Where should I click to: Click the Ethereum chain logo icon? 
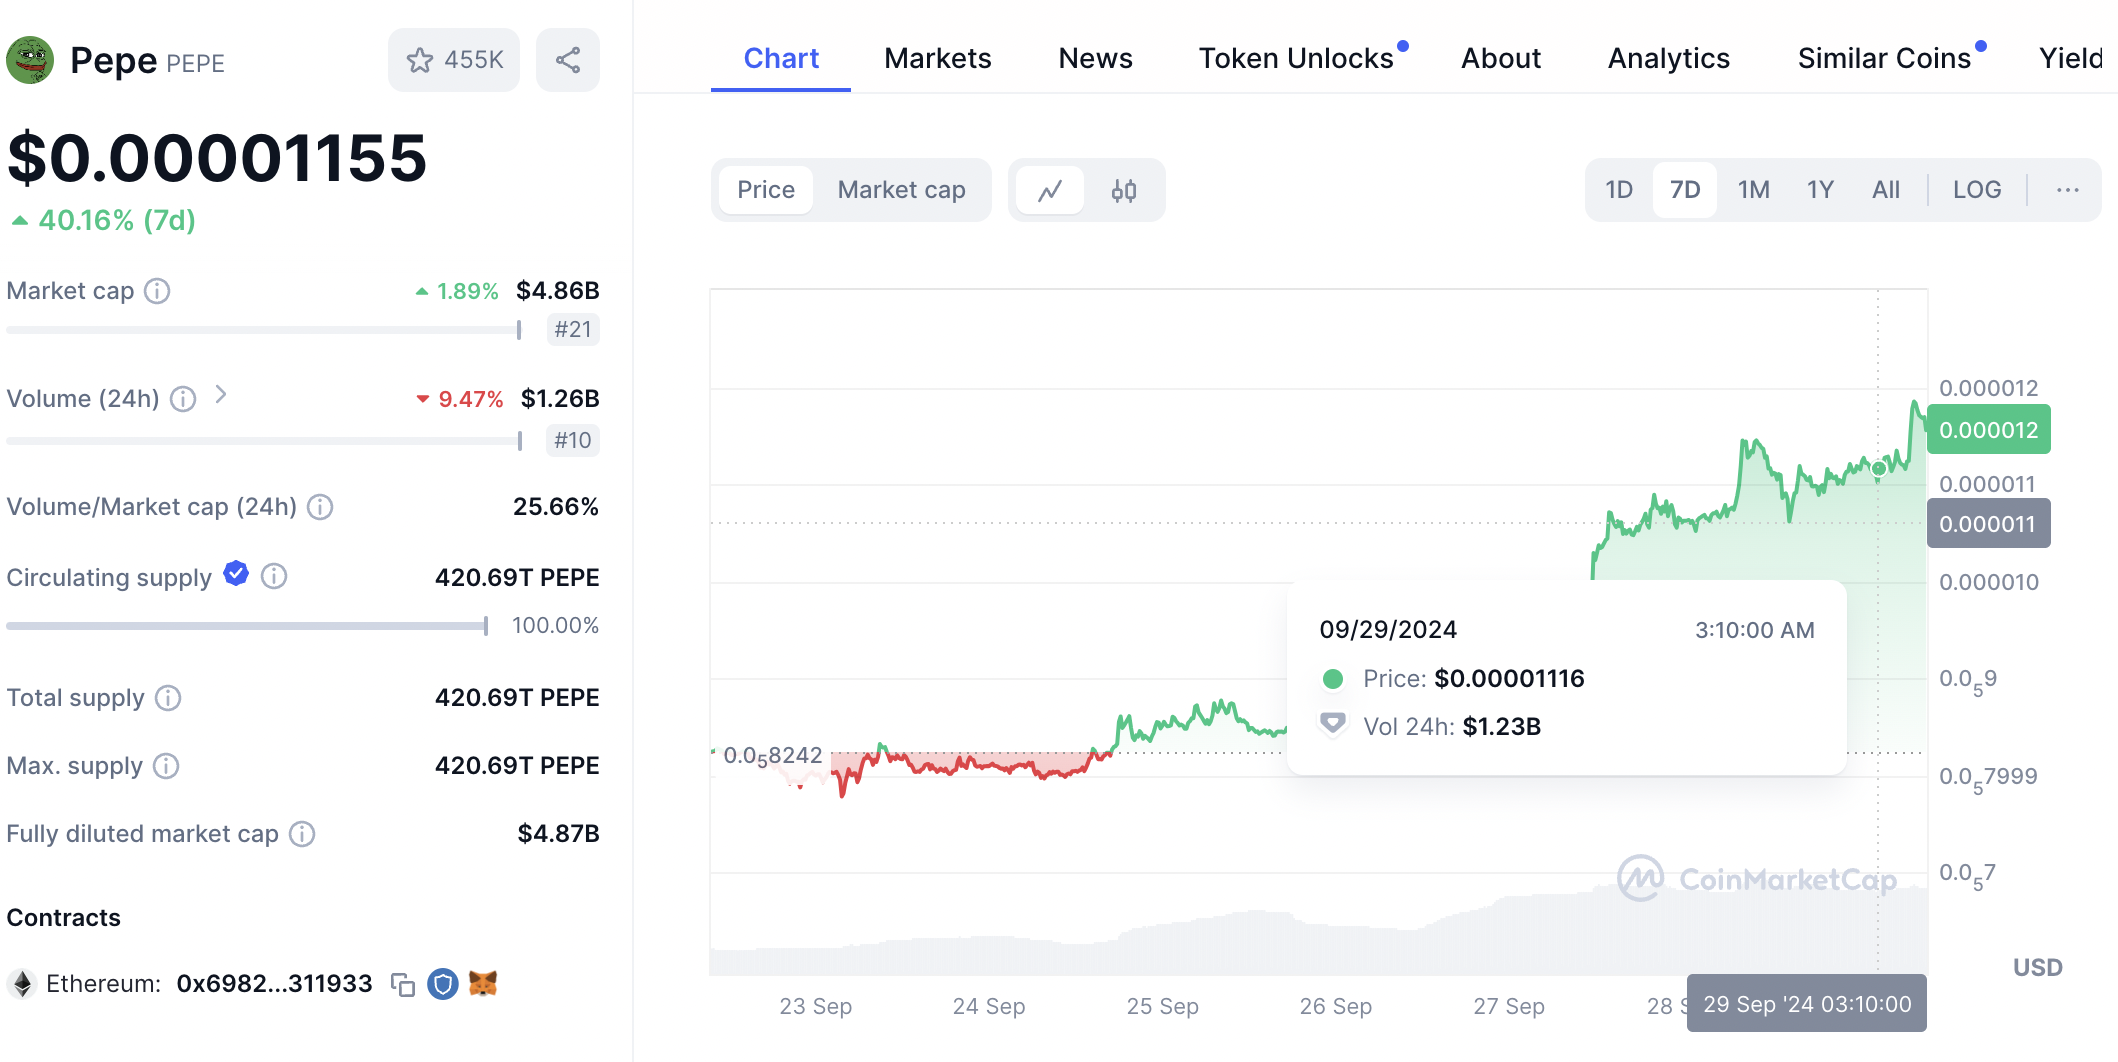[x=22, y=984]
